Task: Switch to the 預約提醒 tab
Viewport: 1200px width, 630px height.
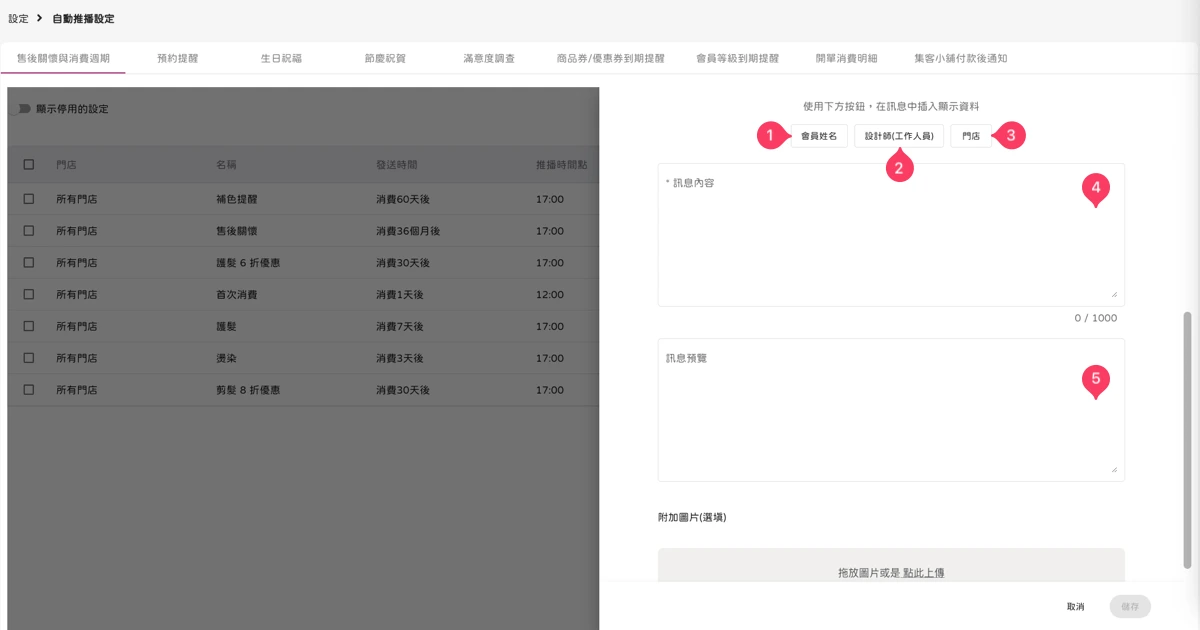Action: pos(177,58)
